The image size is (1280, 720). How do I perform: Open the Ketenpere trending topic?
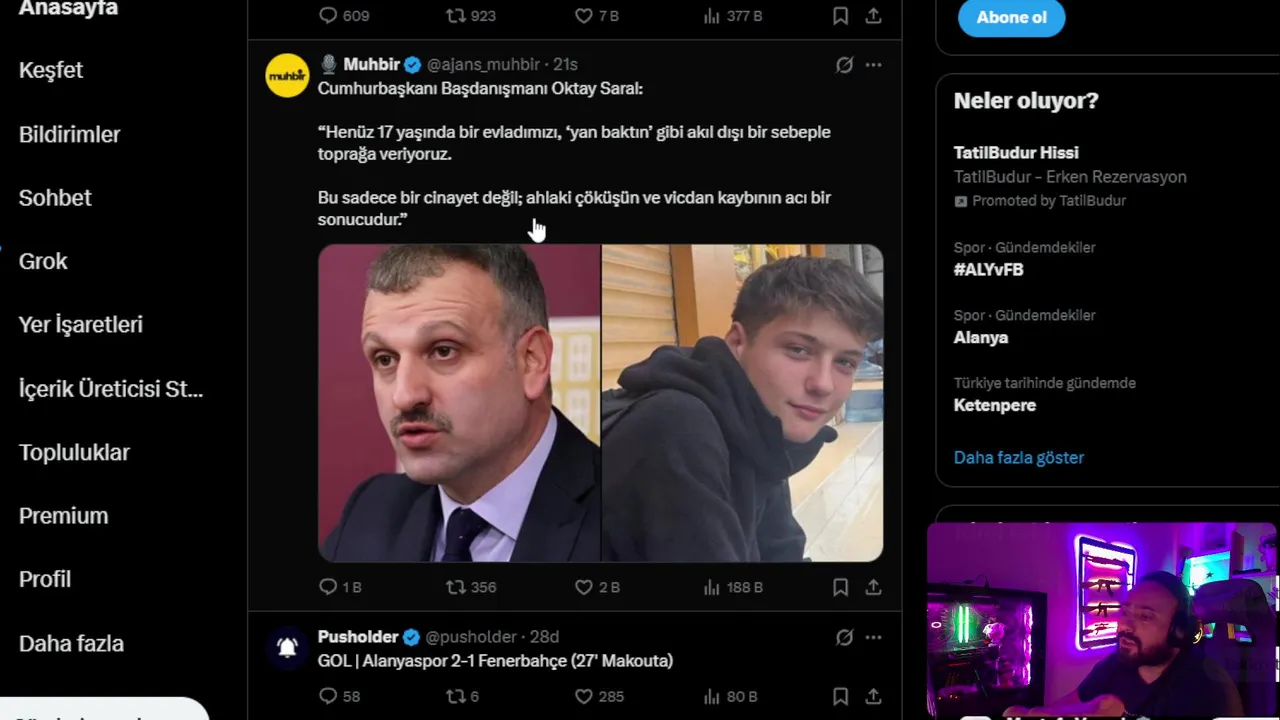994,405
